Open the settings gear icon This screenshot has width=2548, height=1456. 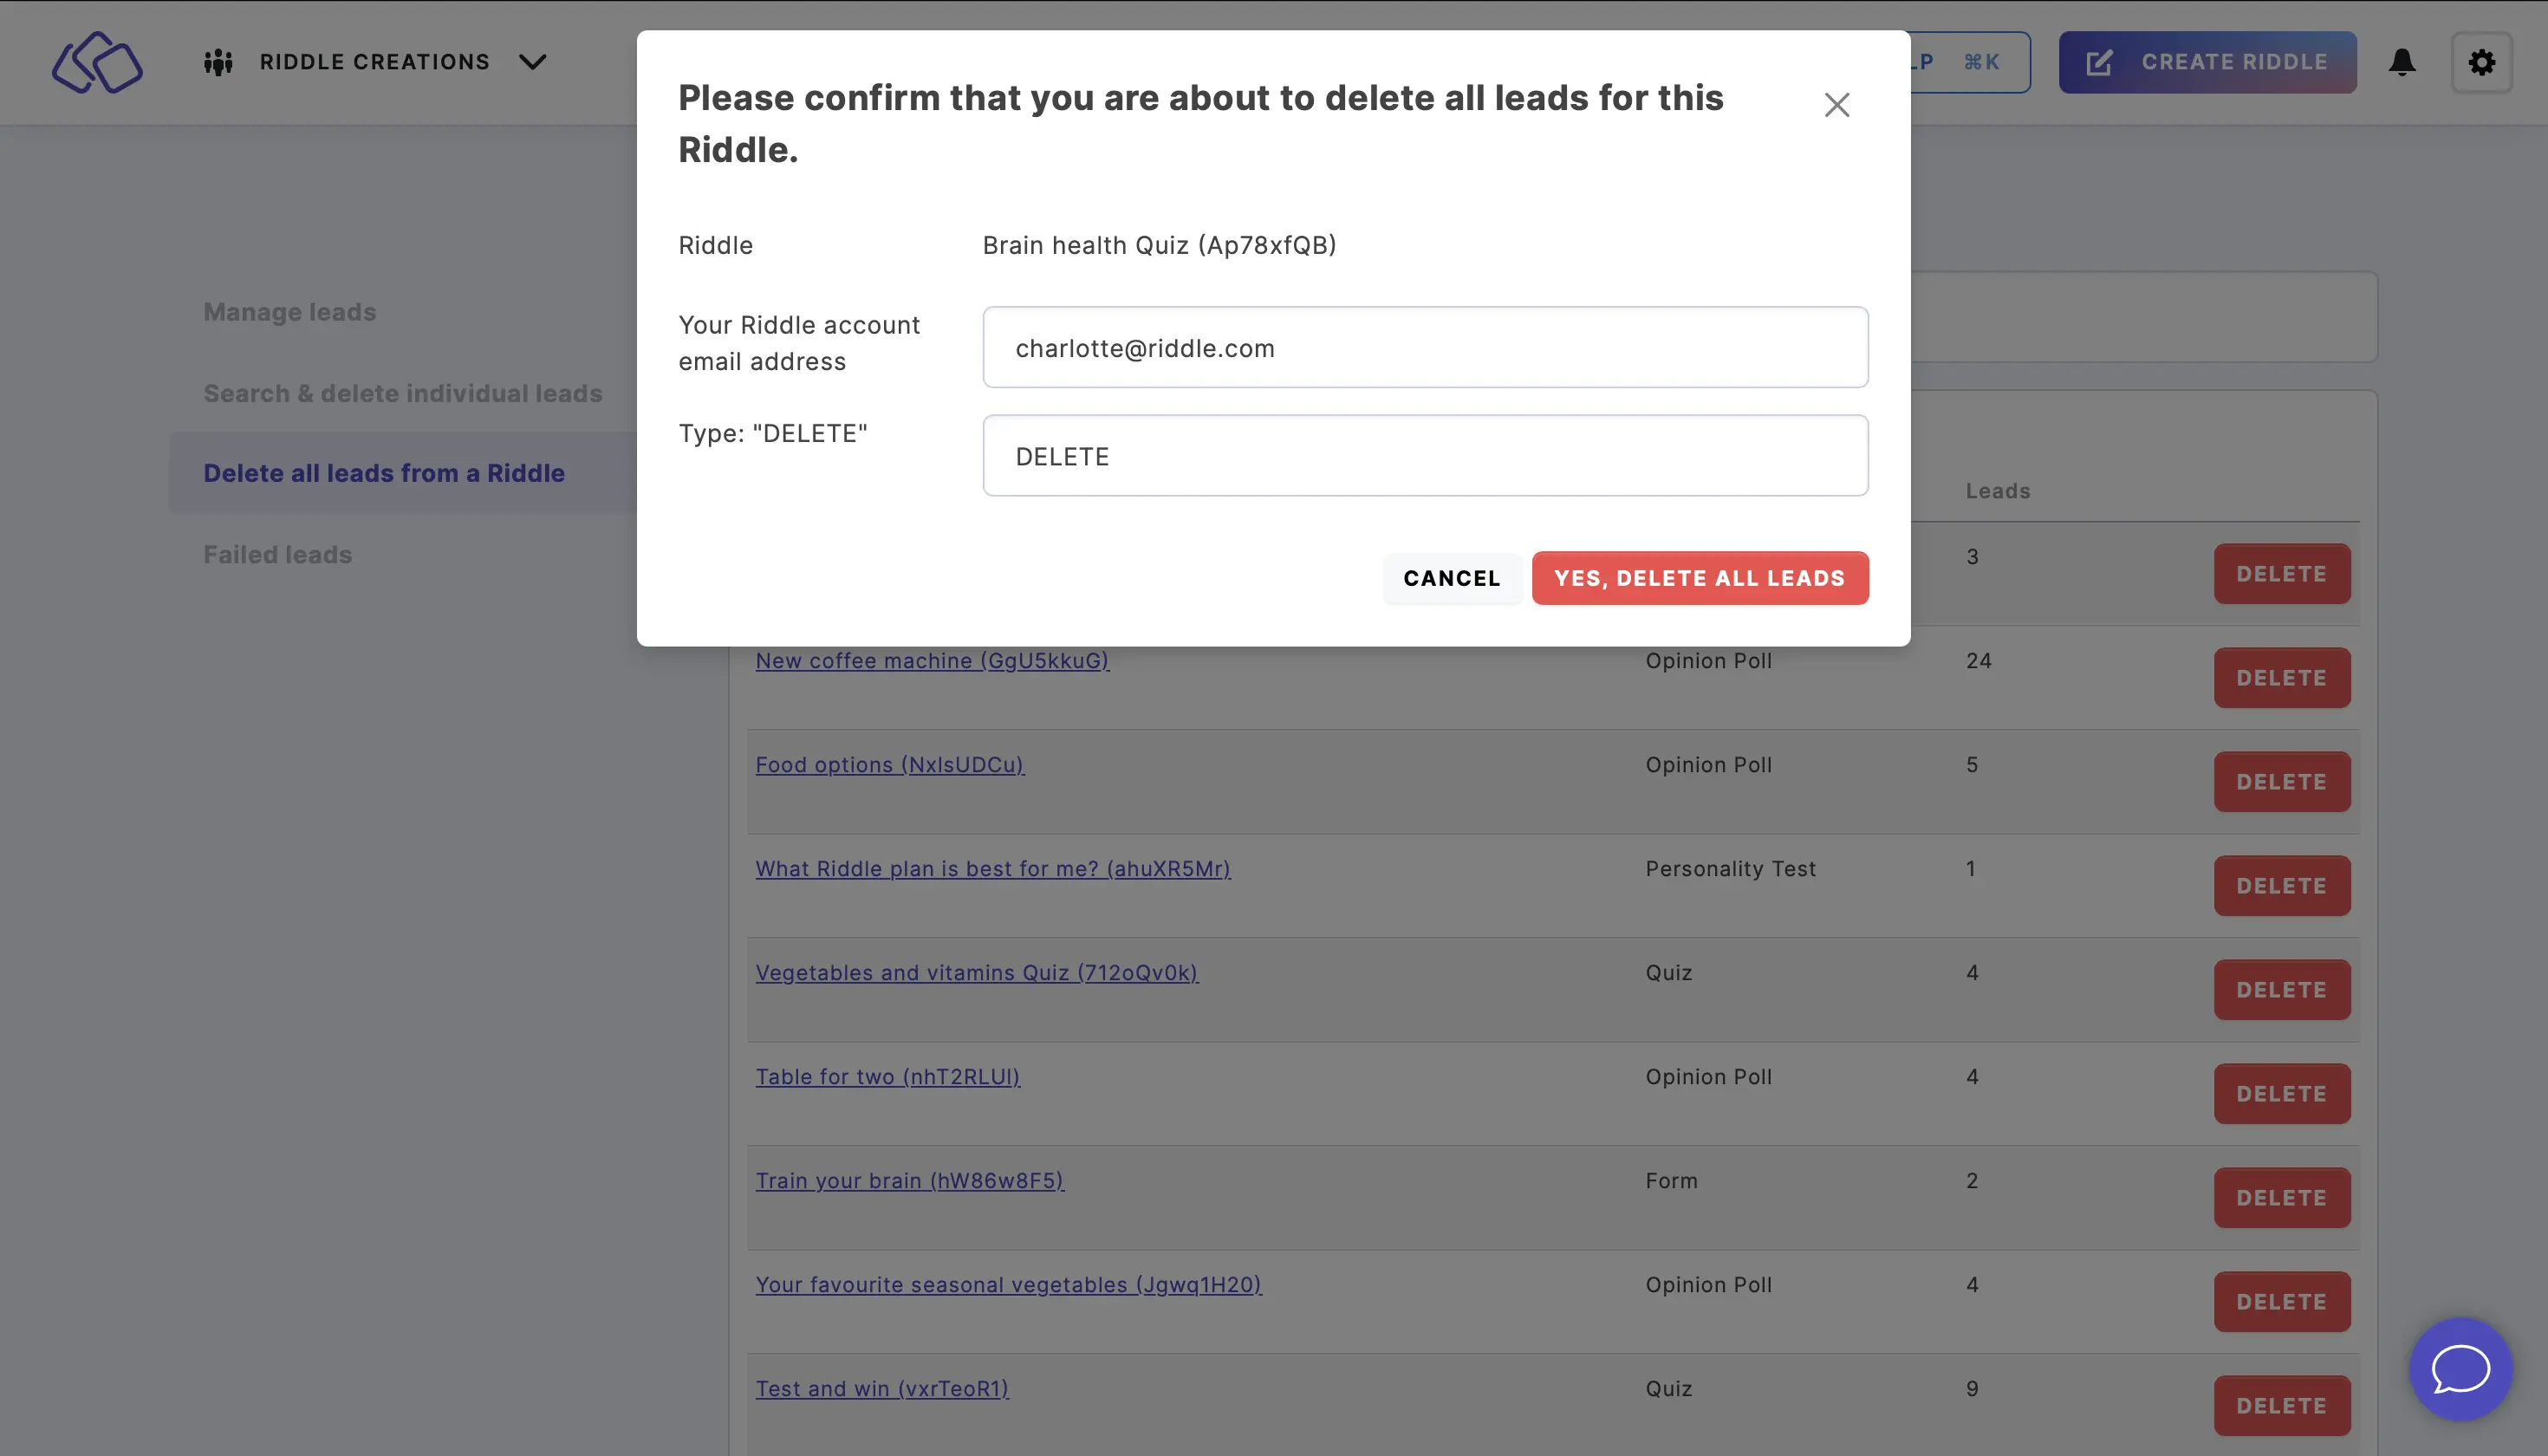point(2483,63)
